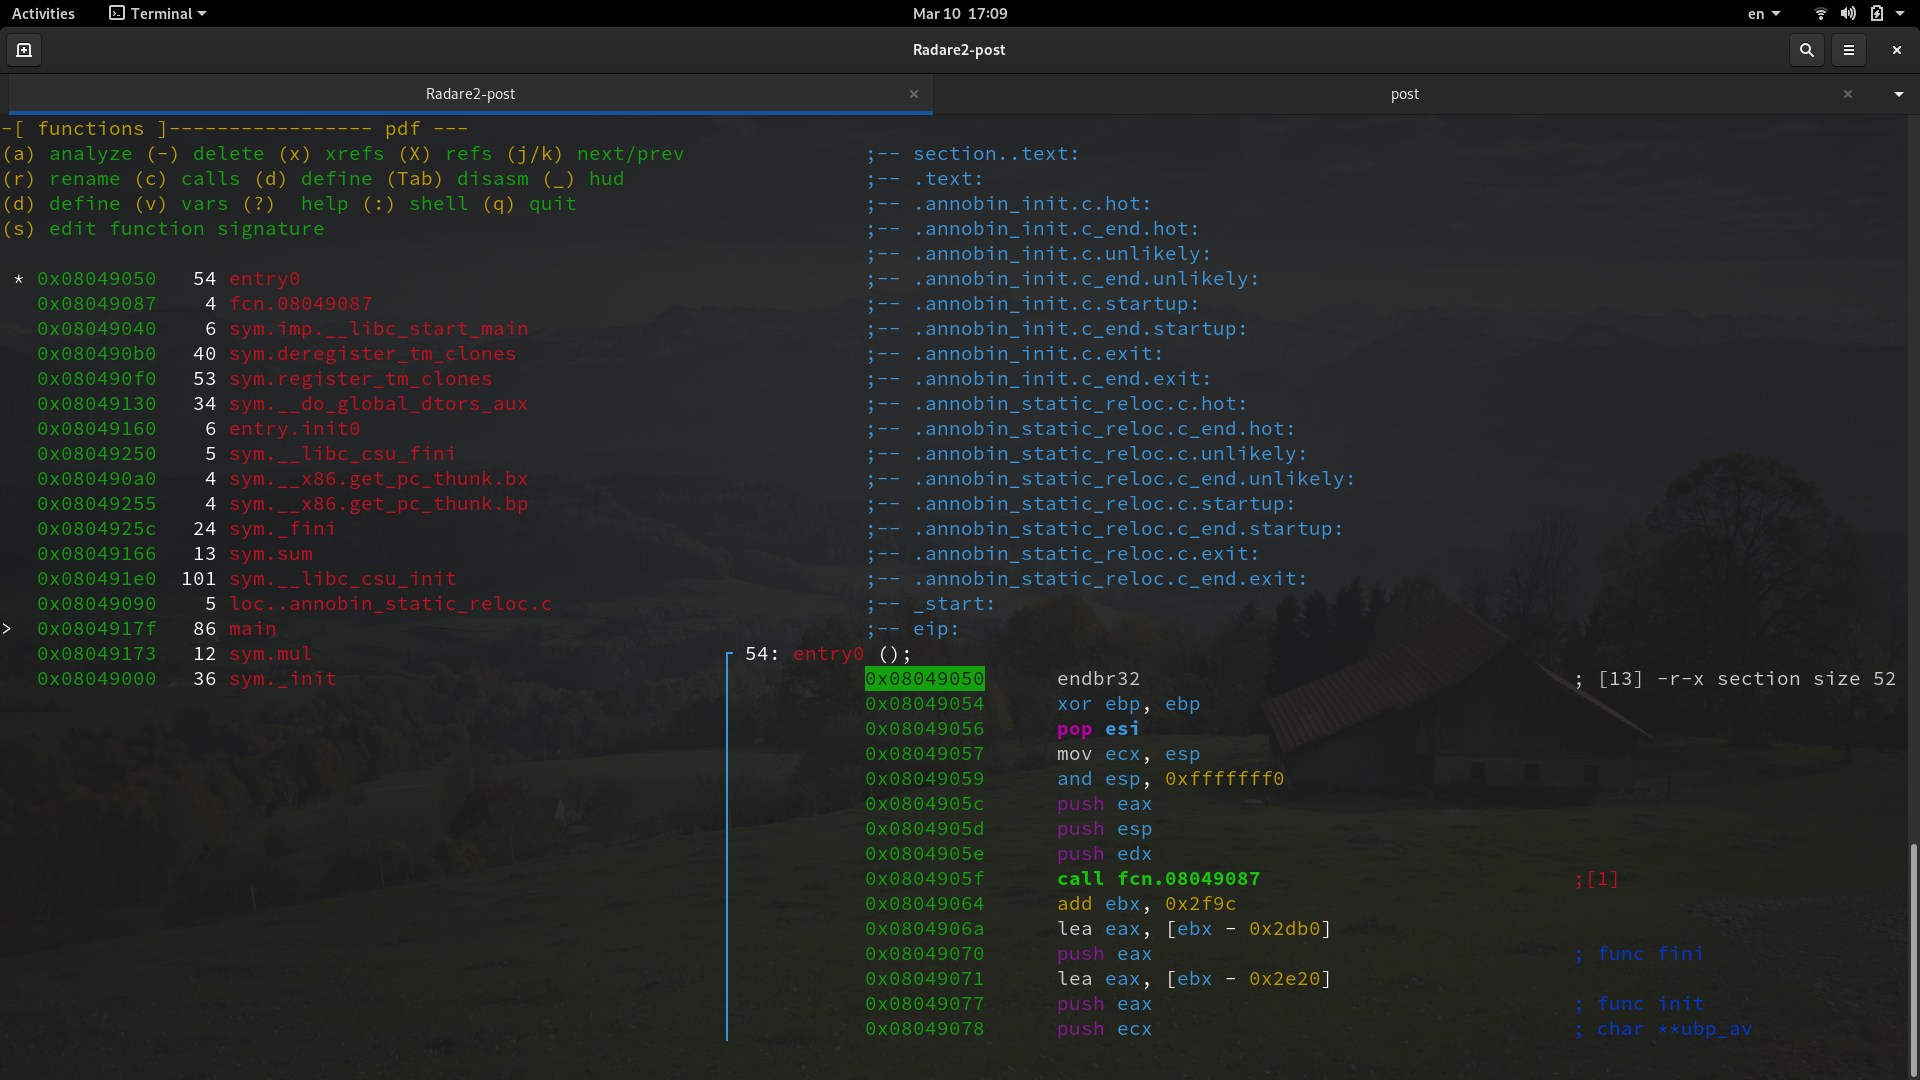The width and height of the screenshot is (1920, 1080).
Task: Click the highlighted address 0x08049050
Action: point(924,679)
